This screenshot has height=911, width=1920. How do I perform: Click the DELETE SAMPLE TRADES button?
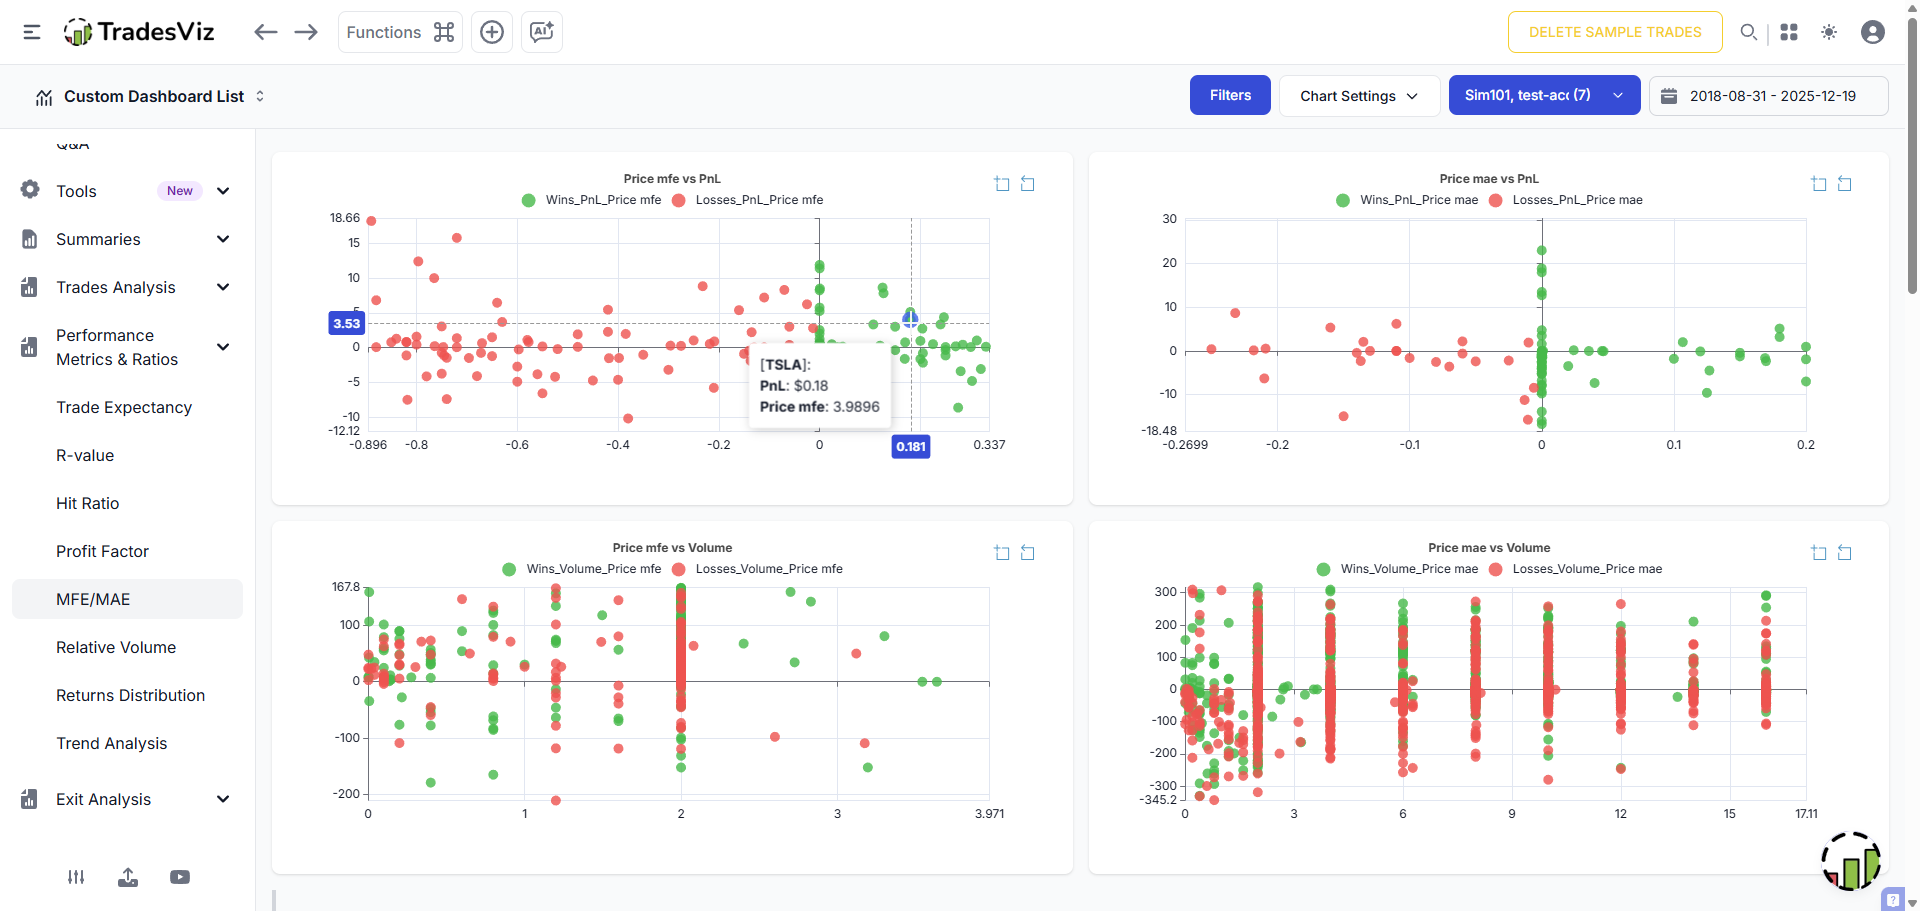1613,32
